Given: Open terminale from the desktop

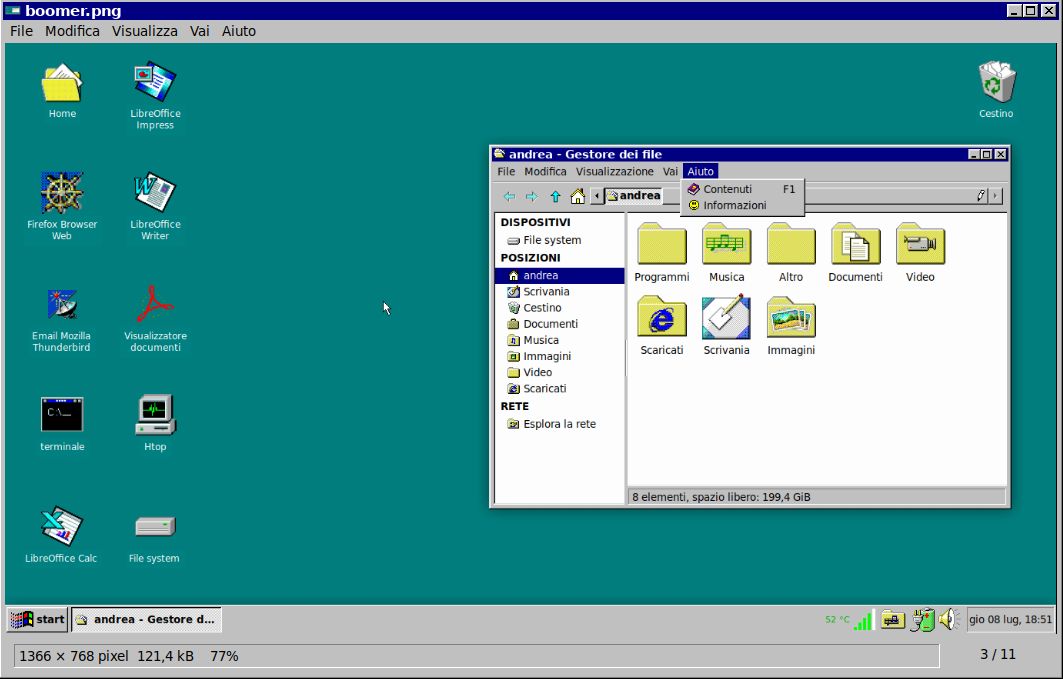Looking at the screenshot, I should tap(61, 415).
